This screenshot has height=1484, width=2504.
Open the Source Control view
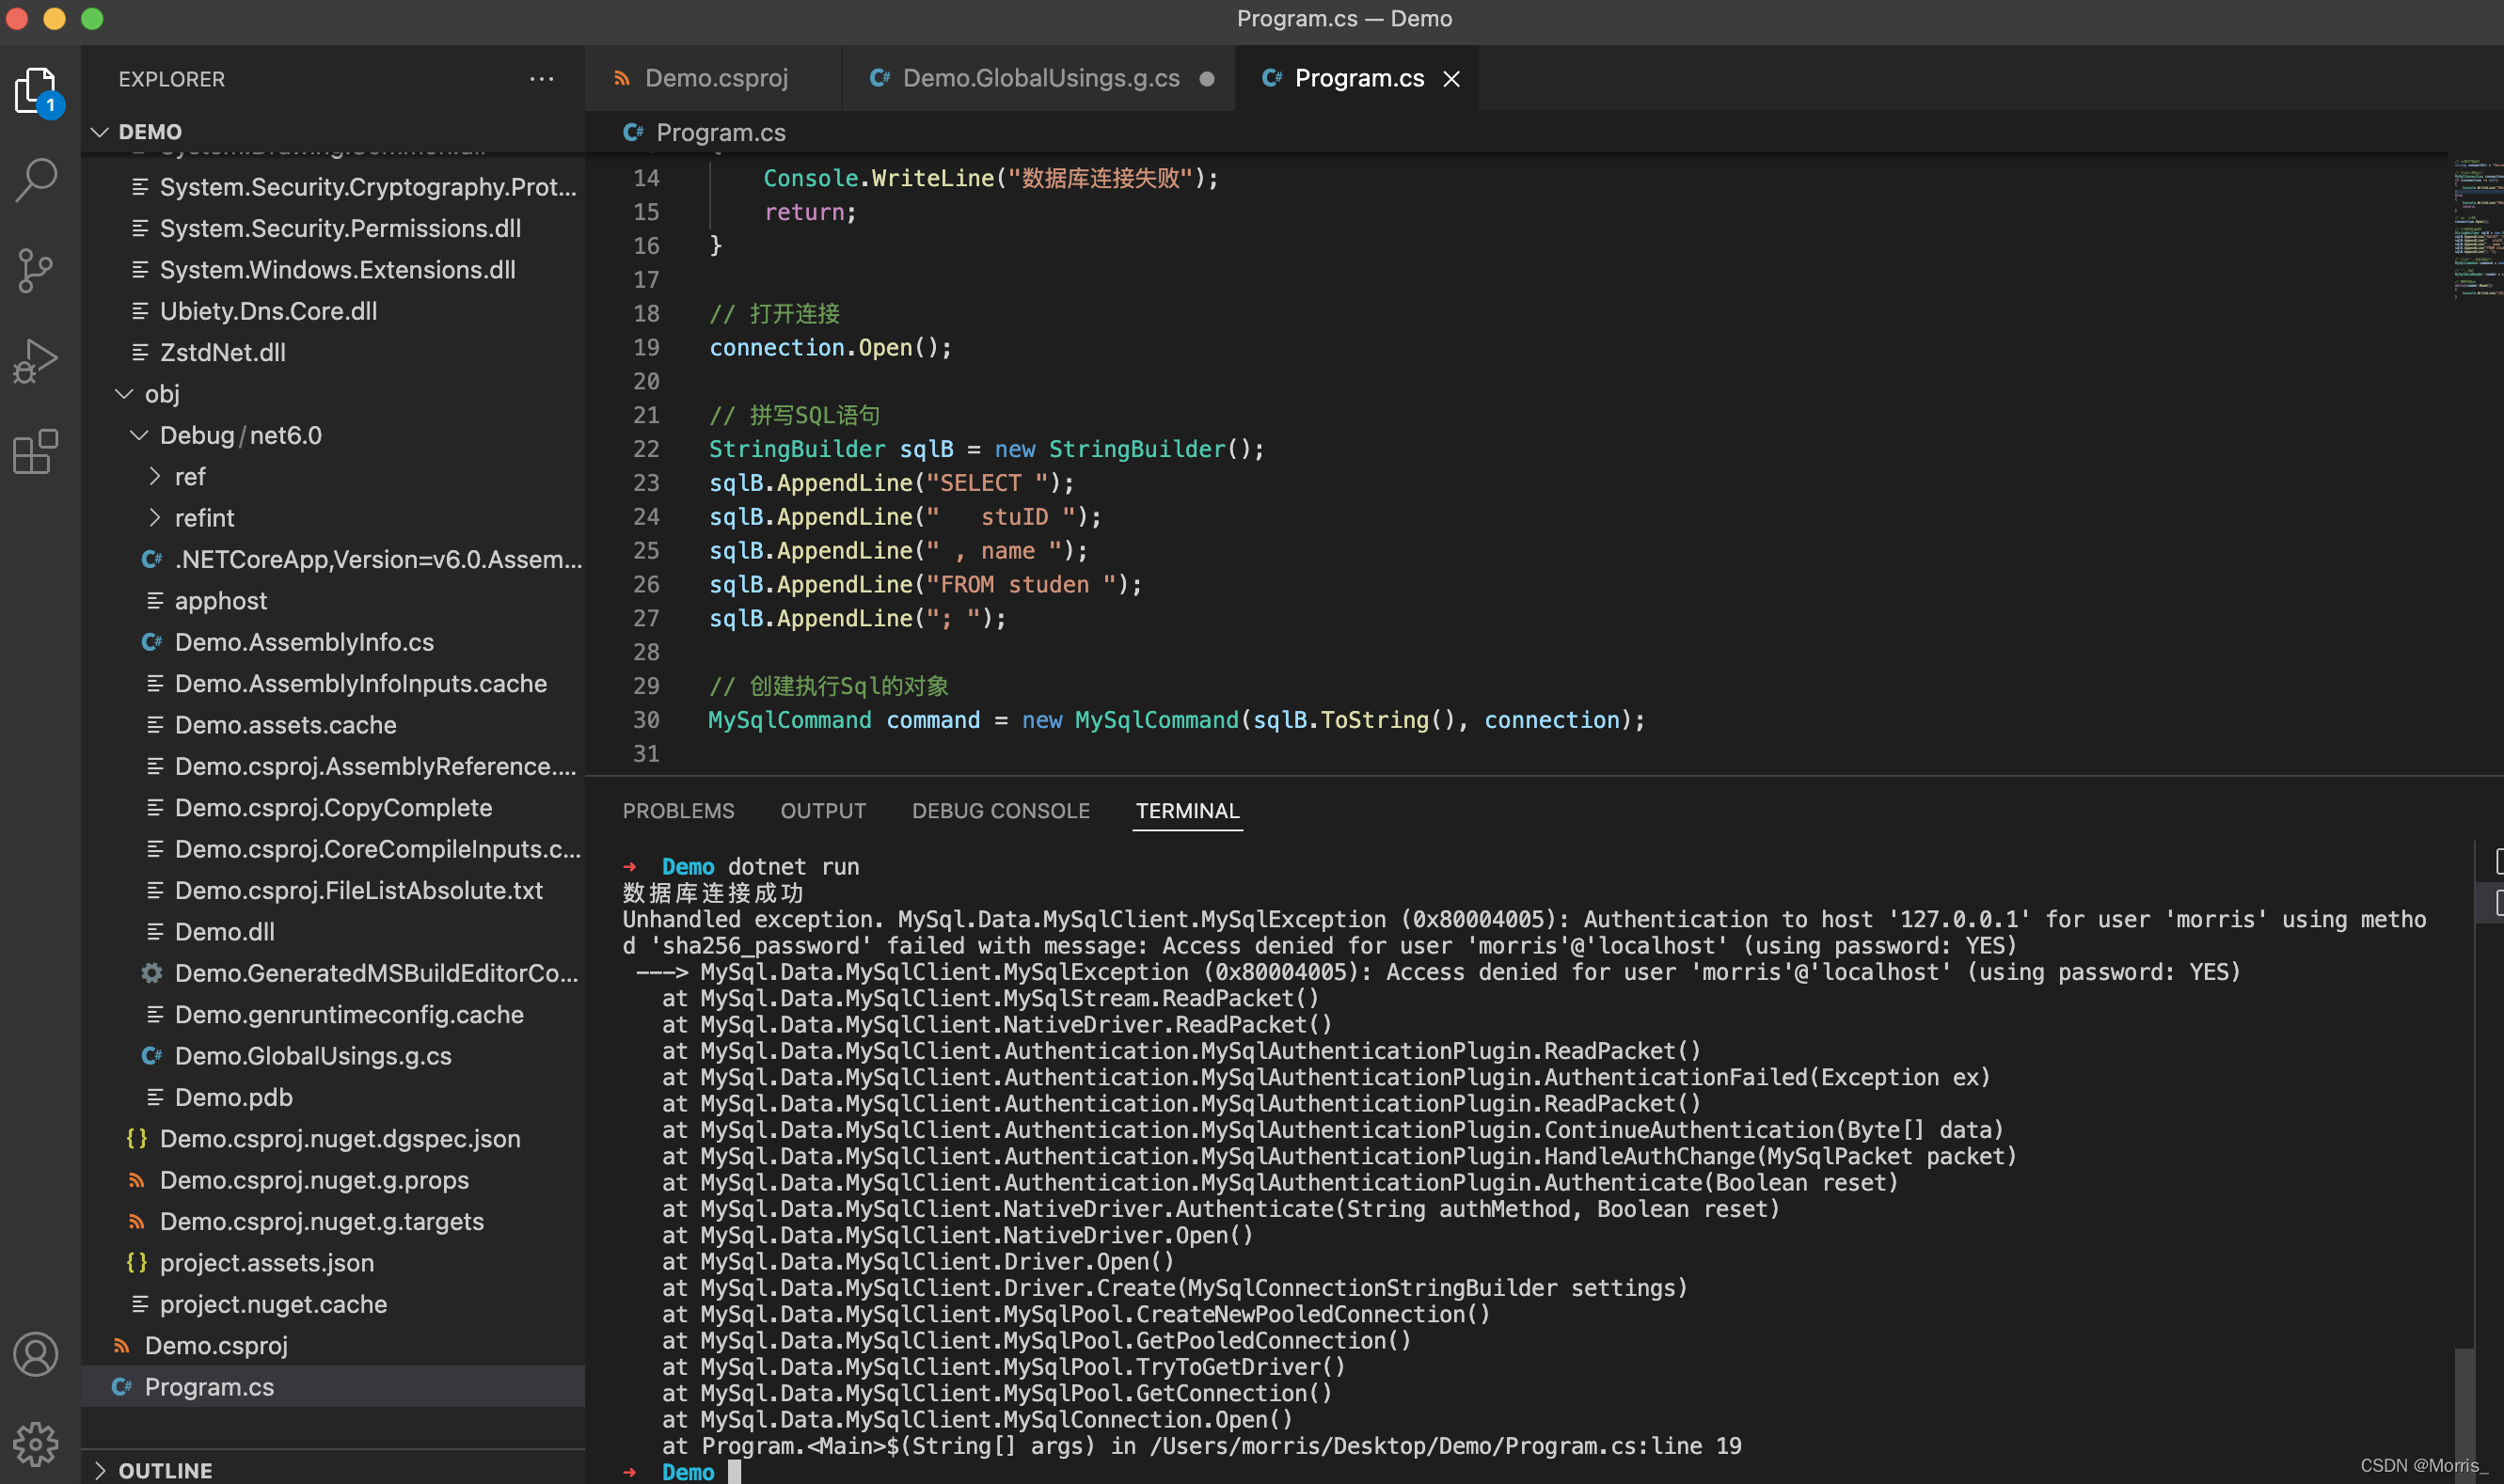[36, 271]
